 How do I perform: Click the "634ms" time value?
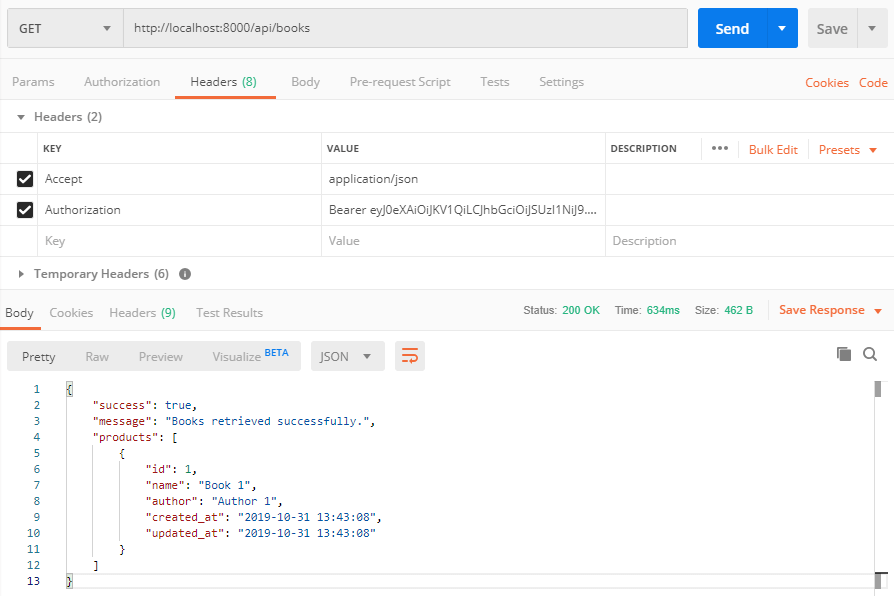click(663, 310)
